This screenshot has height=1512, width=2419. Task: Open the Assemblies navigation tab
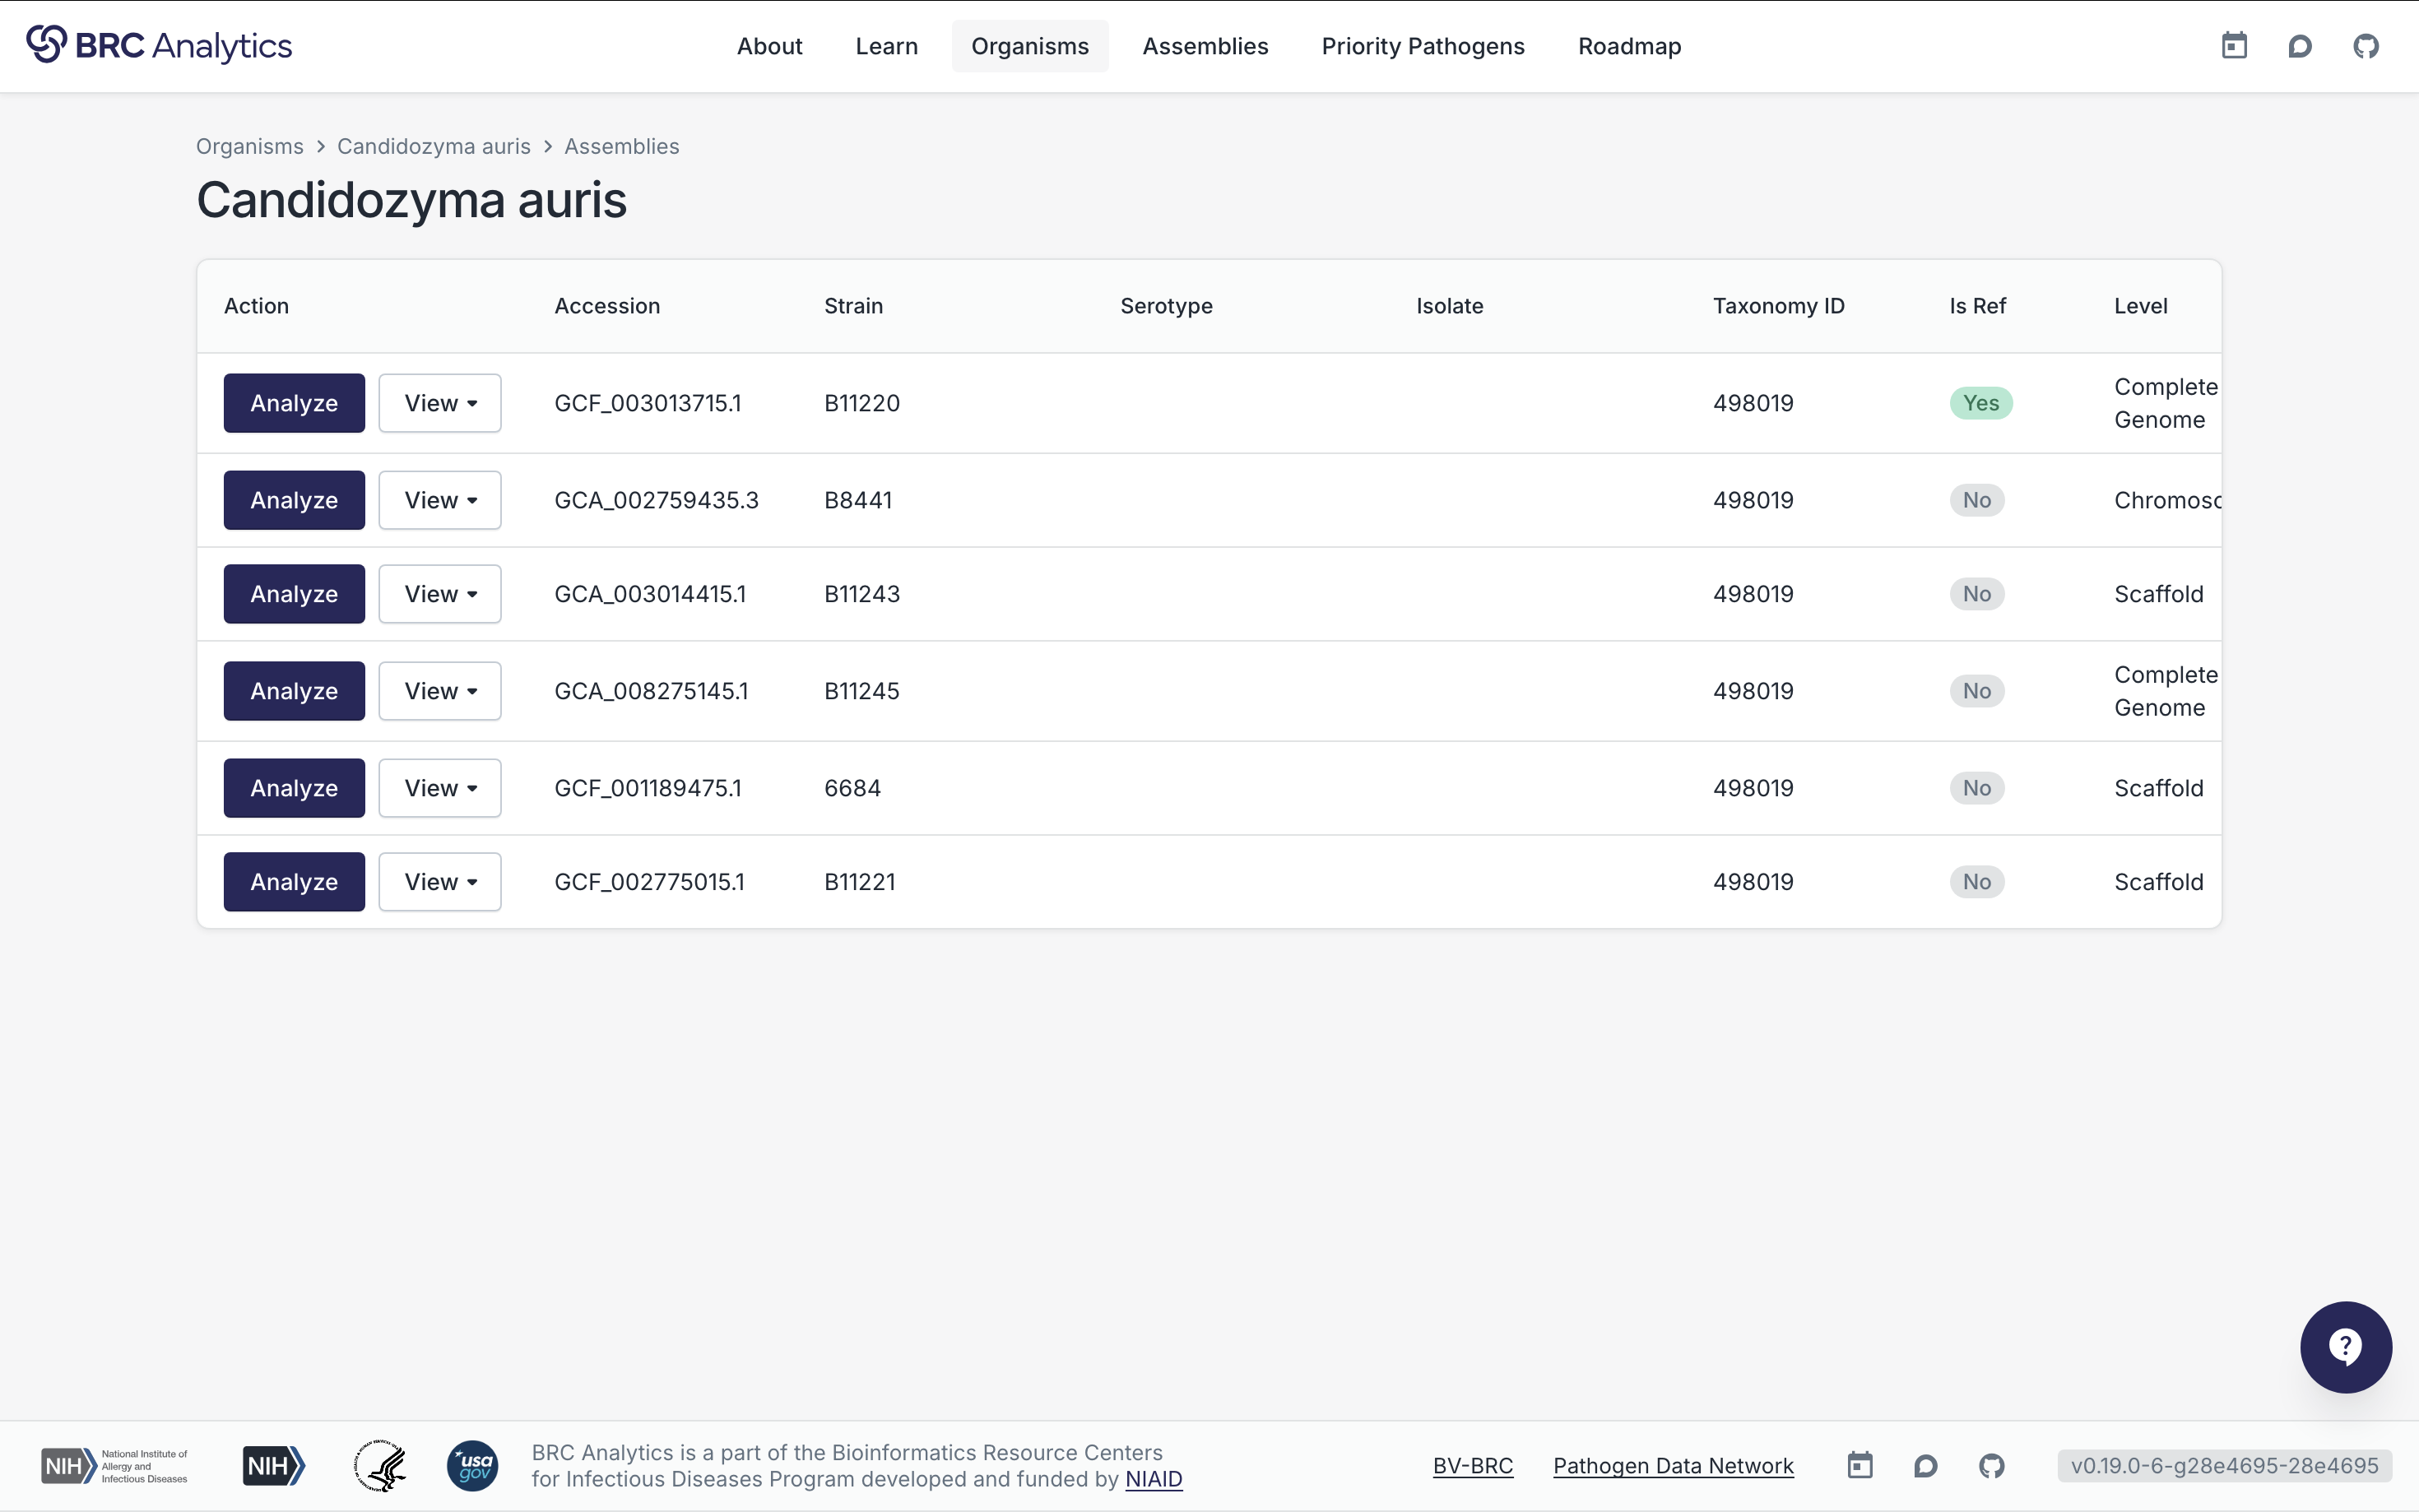[x=1204, y=46]
